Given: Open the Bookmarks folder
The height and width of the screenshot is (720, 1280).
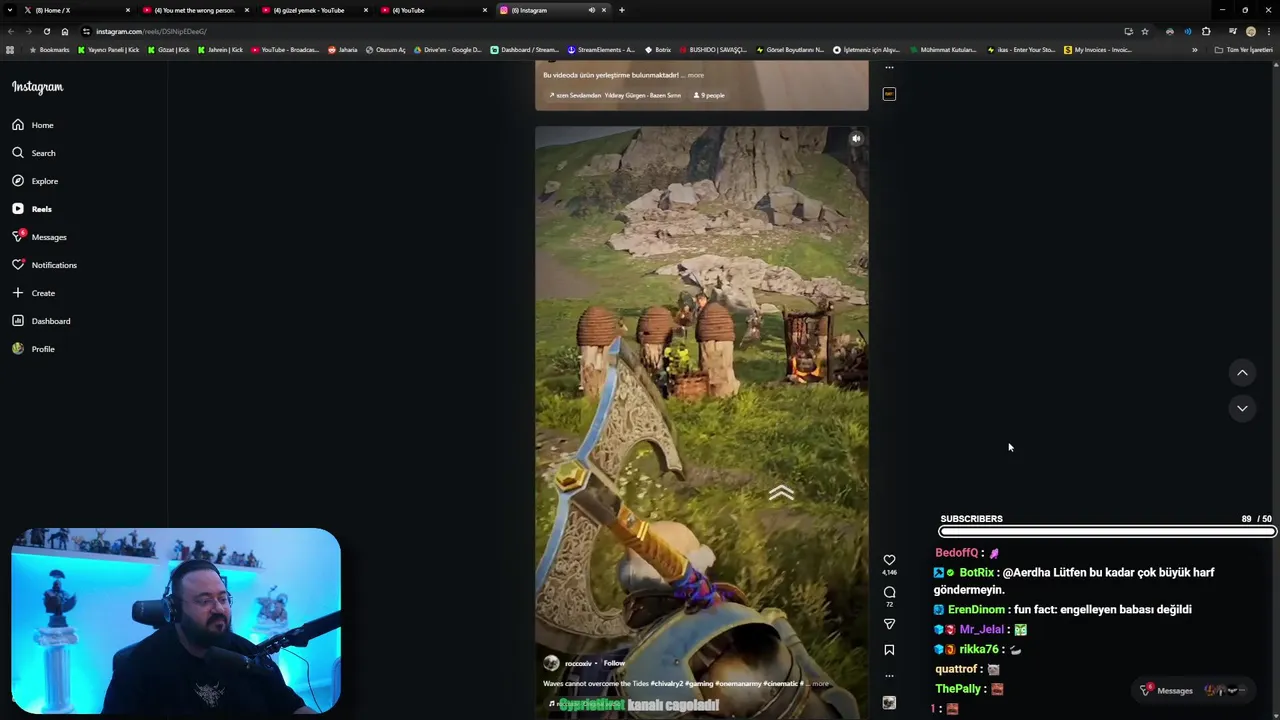Looking at the screenshot, I should click(50, 50).
